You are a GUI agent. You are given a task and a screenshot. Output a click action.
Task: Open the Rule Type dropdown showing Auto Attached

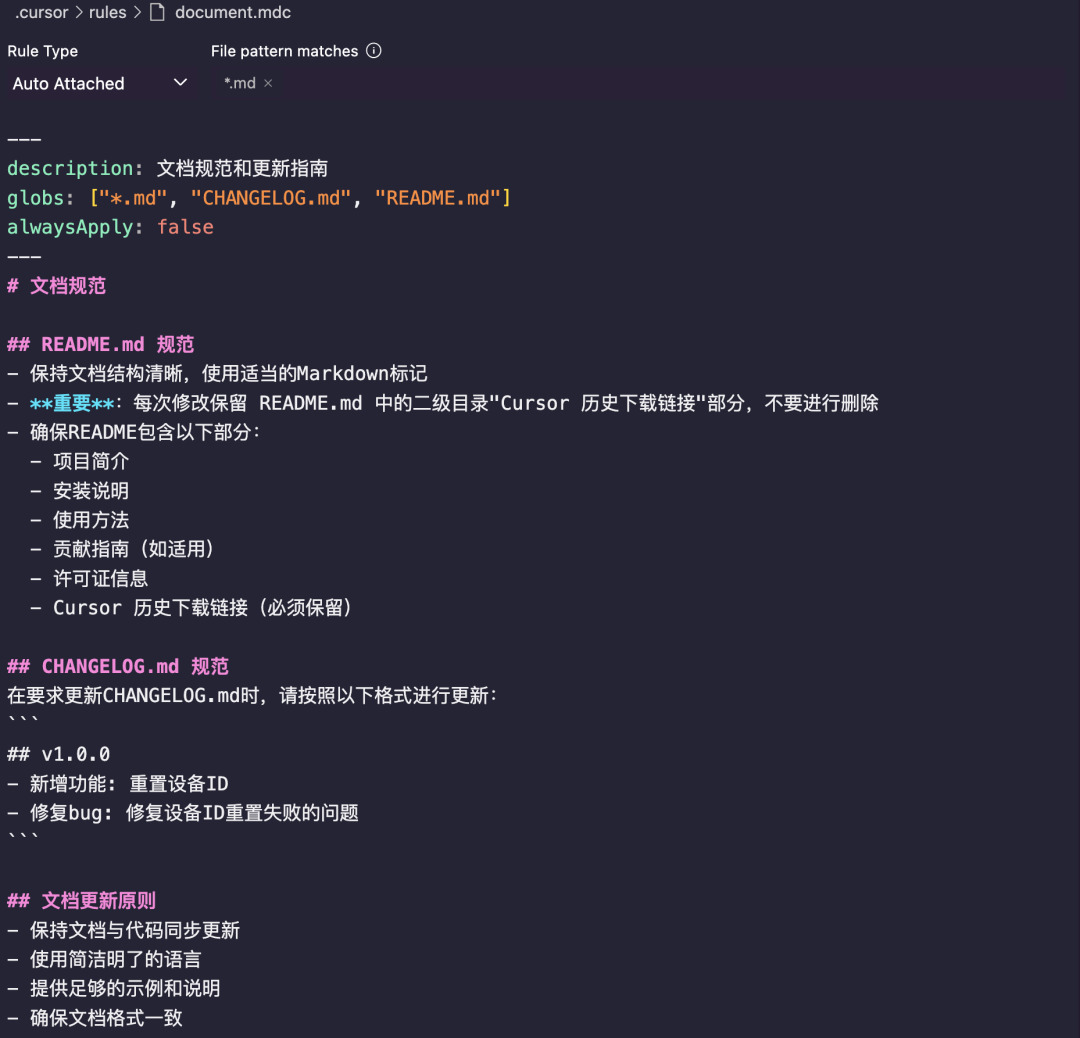[x=100, y=83]
